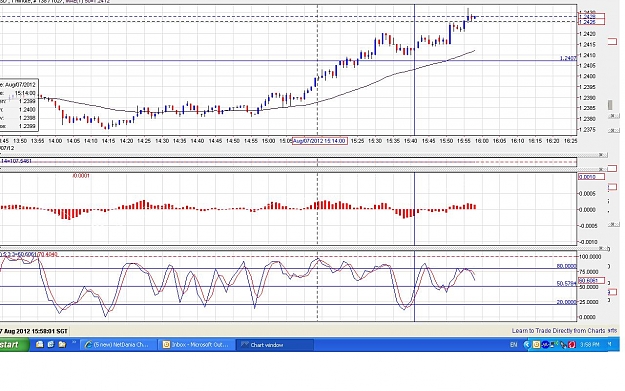Image resolution: width=625 pixels, height=391 pixels.
Task: Click the 50.5794 stochastic level label
Action: pos(566,284)
